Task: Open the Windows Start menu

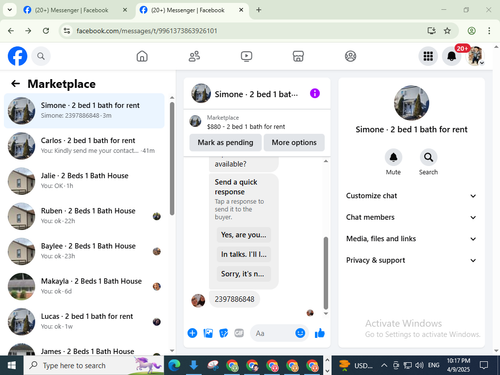Action: [12, 365]
